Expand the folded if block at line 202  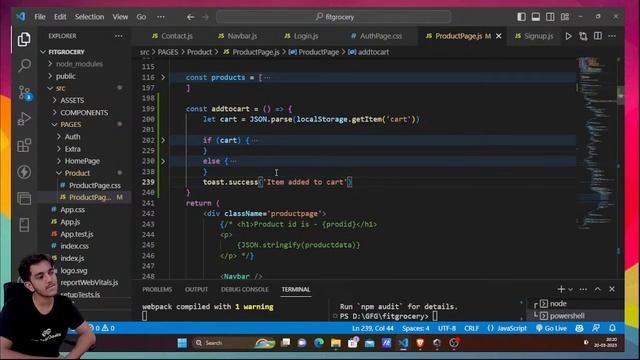(163, 140)
